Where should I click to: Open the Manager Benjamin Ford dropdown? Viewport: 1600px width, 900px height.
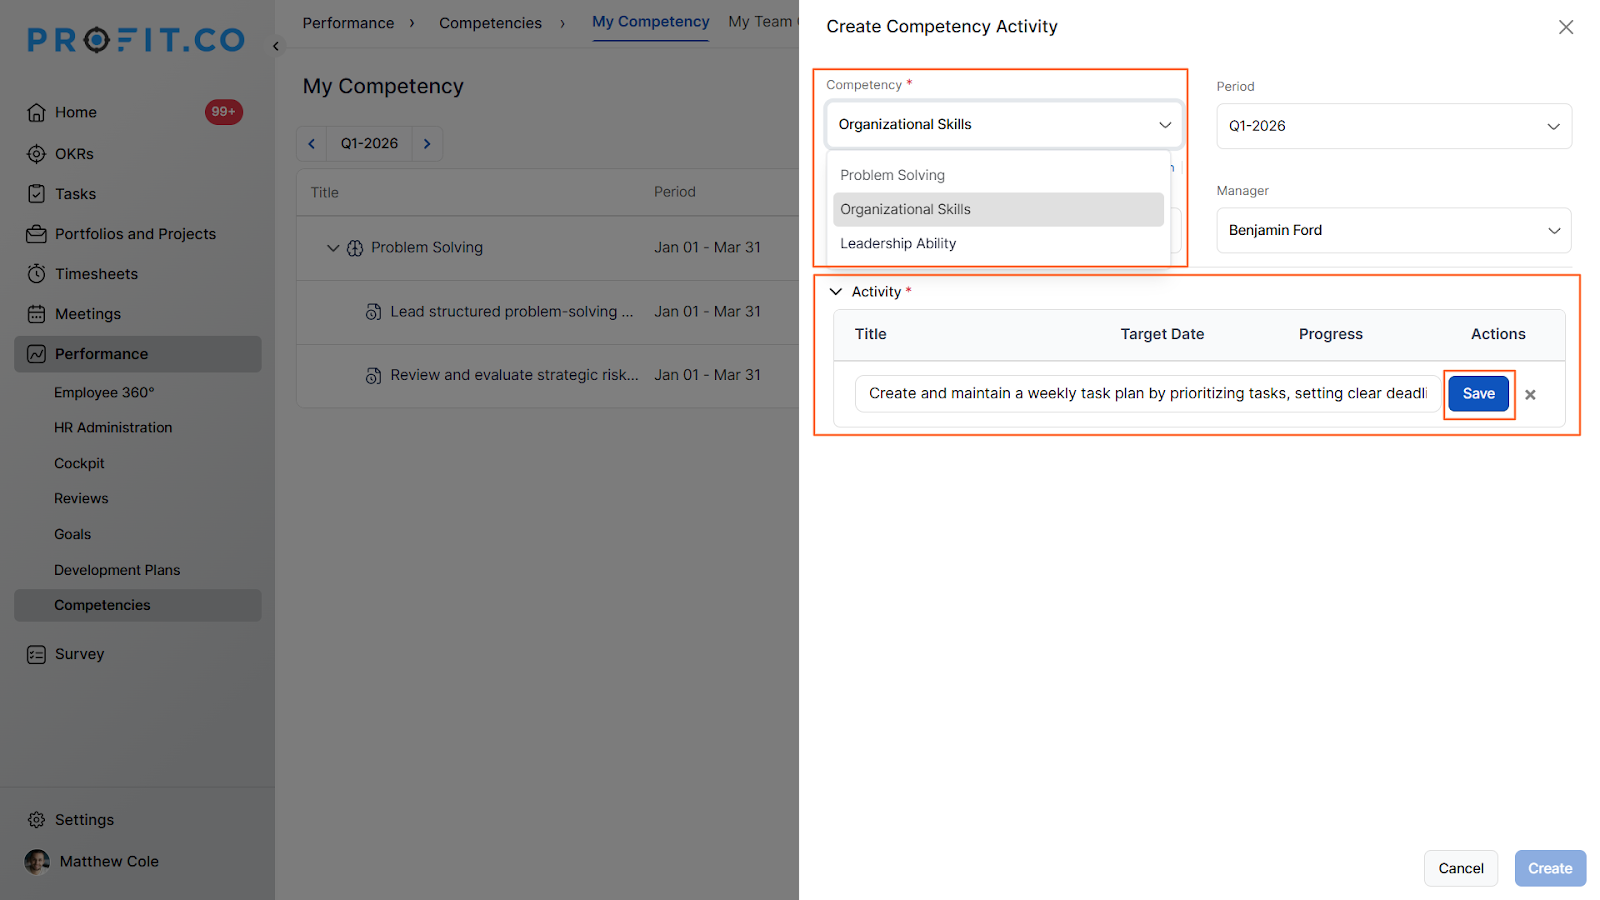[1393, 230]
